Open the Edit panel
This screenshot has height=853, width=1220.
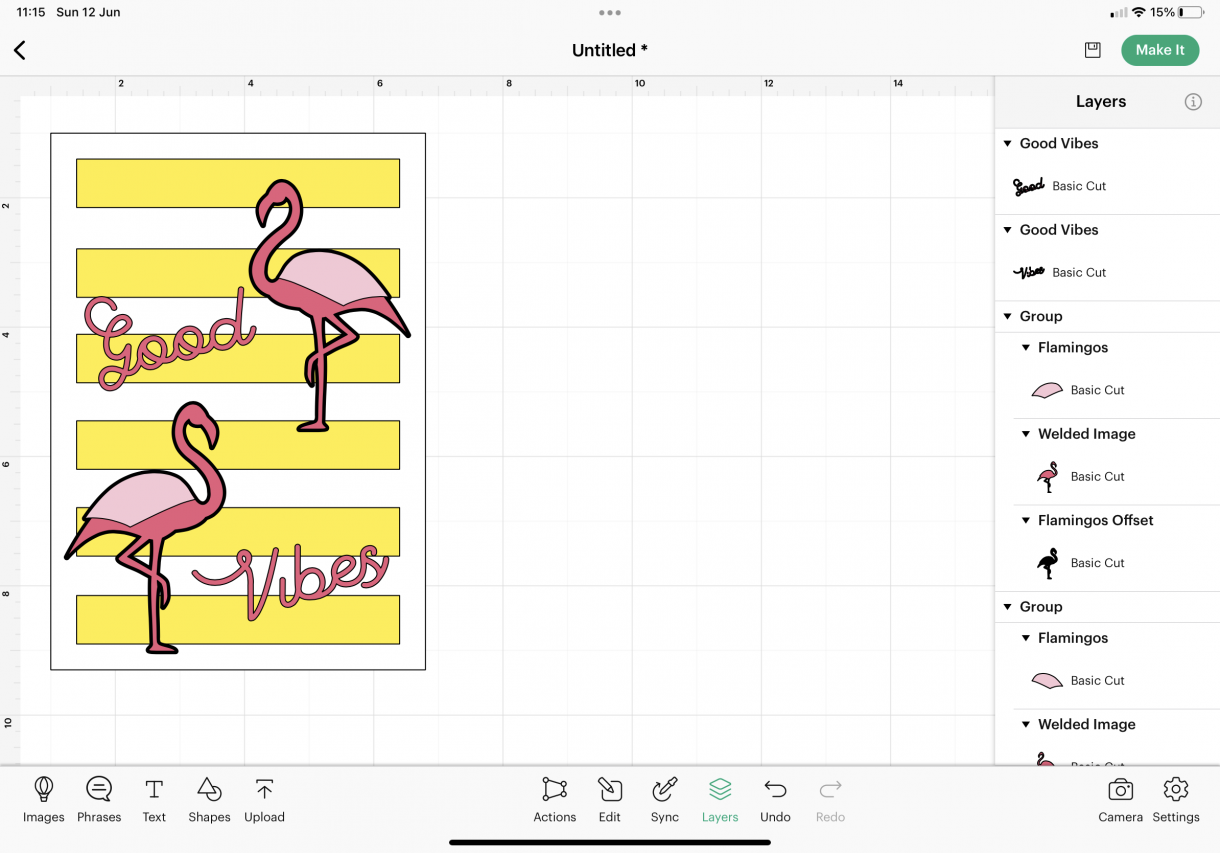[610, 799]
